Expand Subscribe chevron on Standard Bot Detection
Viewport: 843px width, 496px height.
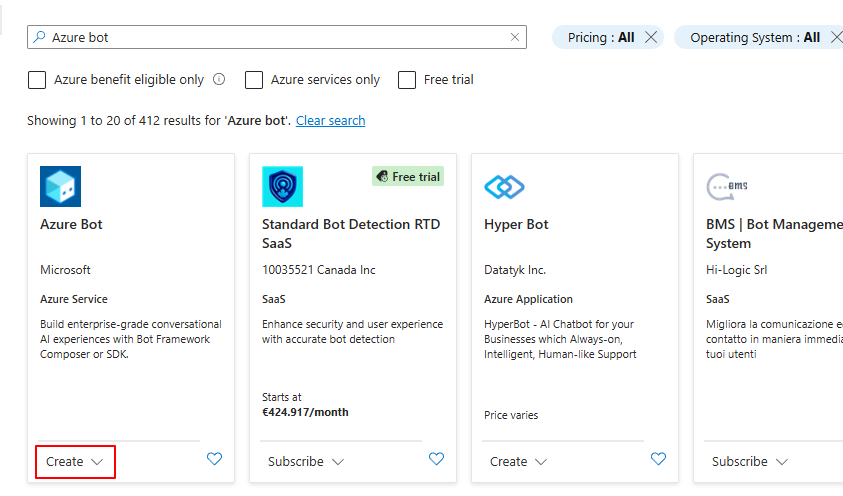(x=338, y=462)
